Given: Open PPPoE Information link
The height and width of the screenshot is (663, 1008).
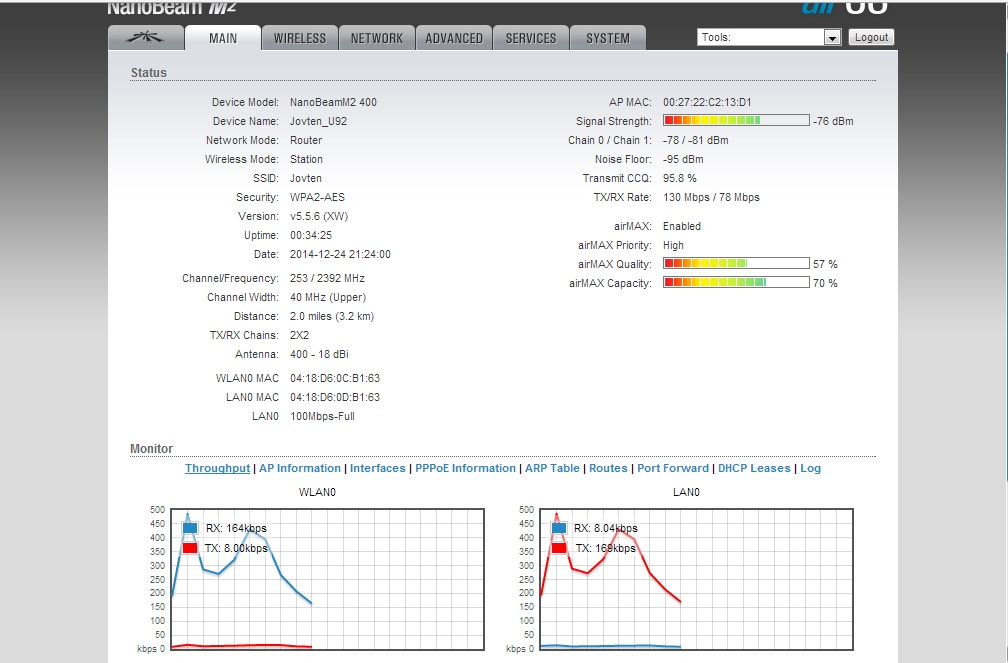Looking at the screenshot, I should pos(465,468).
